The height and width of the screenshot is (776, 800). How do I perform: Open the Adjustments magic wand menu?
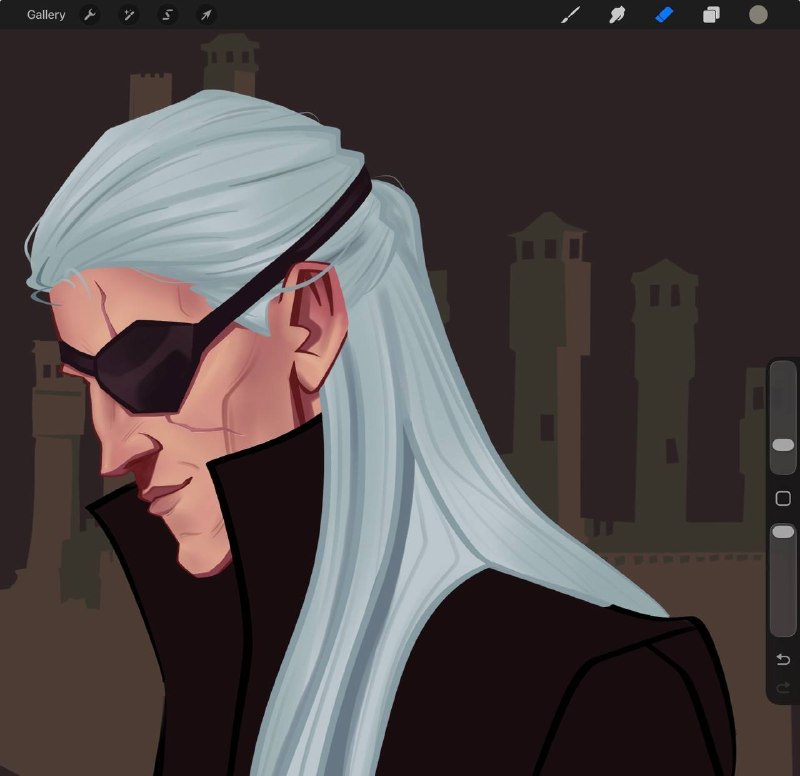click(x=129, y=15)
